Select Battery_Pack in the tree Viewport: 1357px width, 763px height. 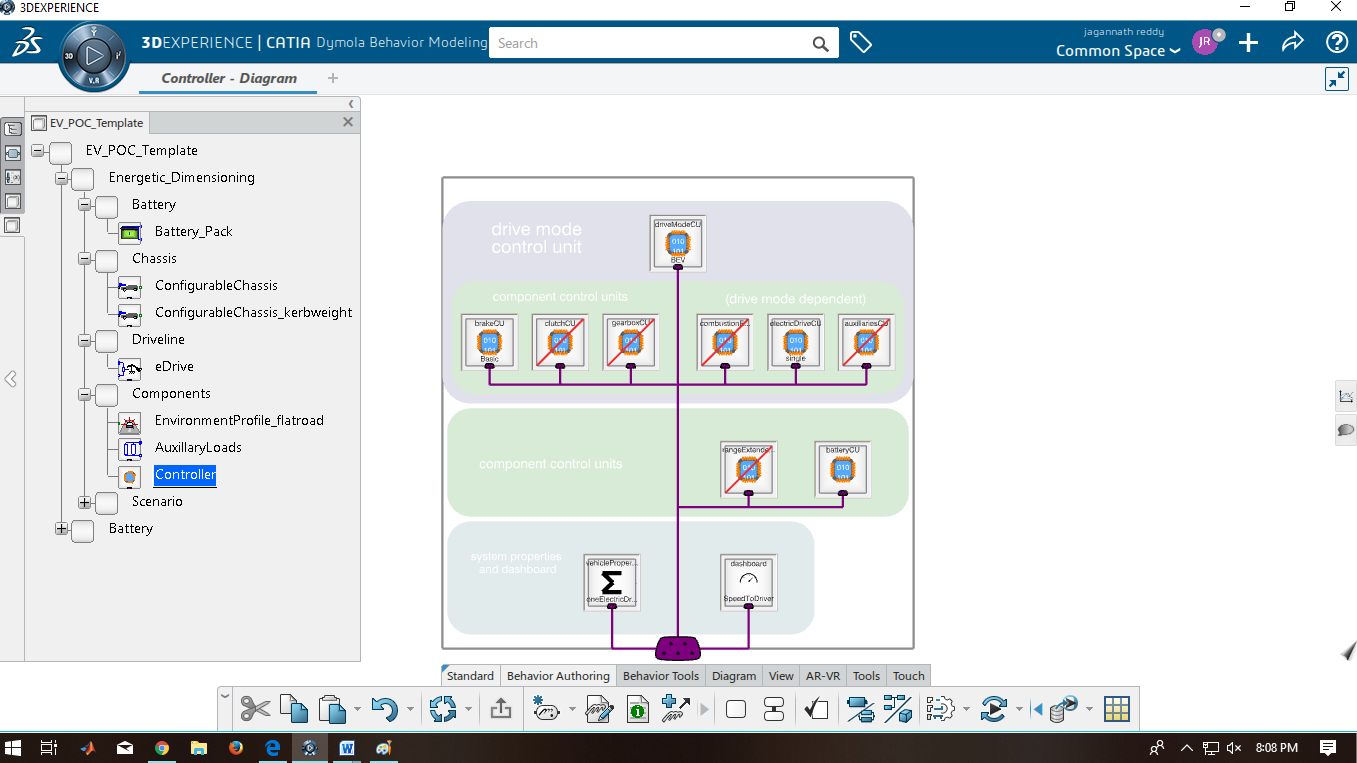click(x=193, y=232)
